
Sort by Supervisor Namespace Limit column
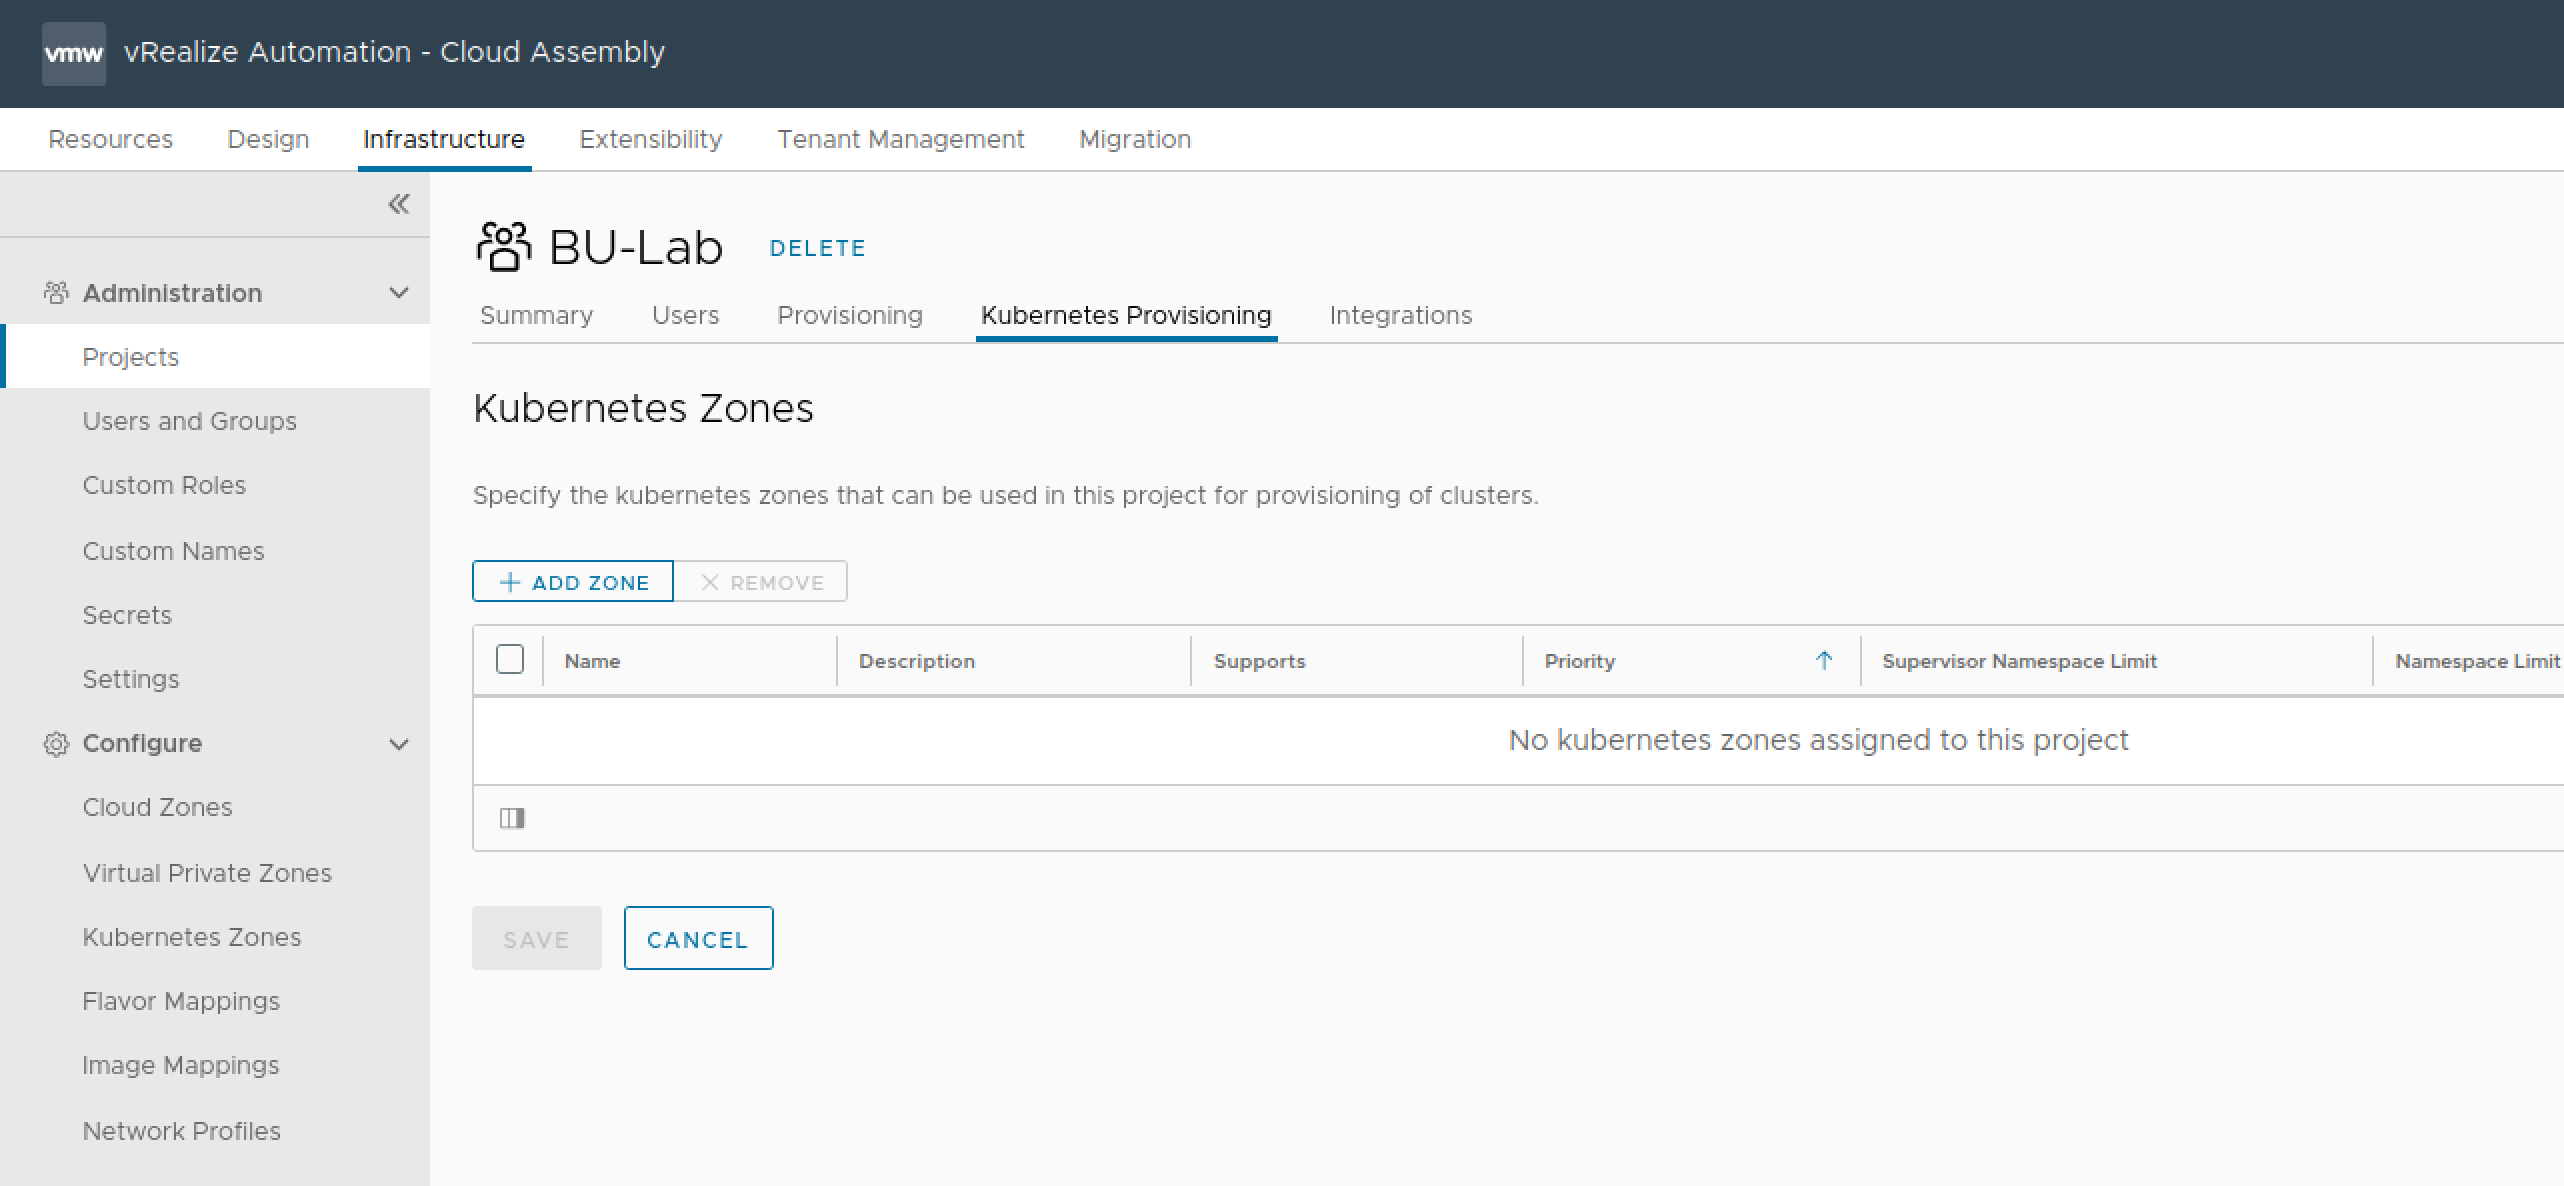click(2019, 661)
